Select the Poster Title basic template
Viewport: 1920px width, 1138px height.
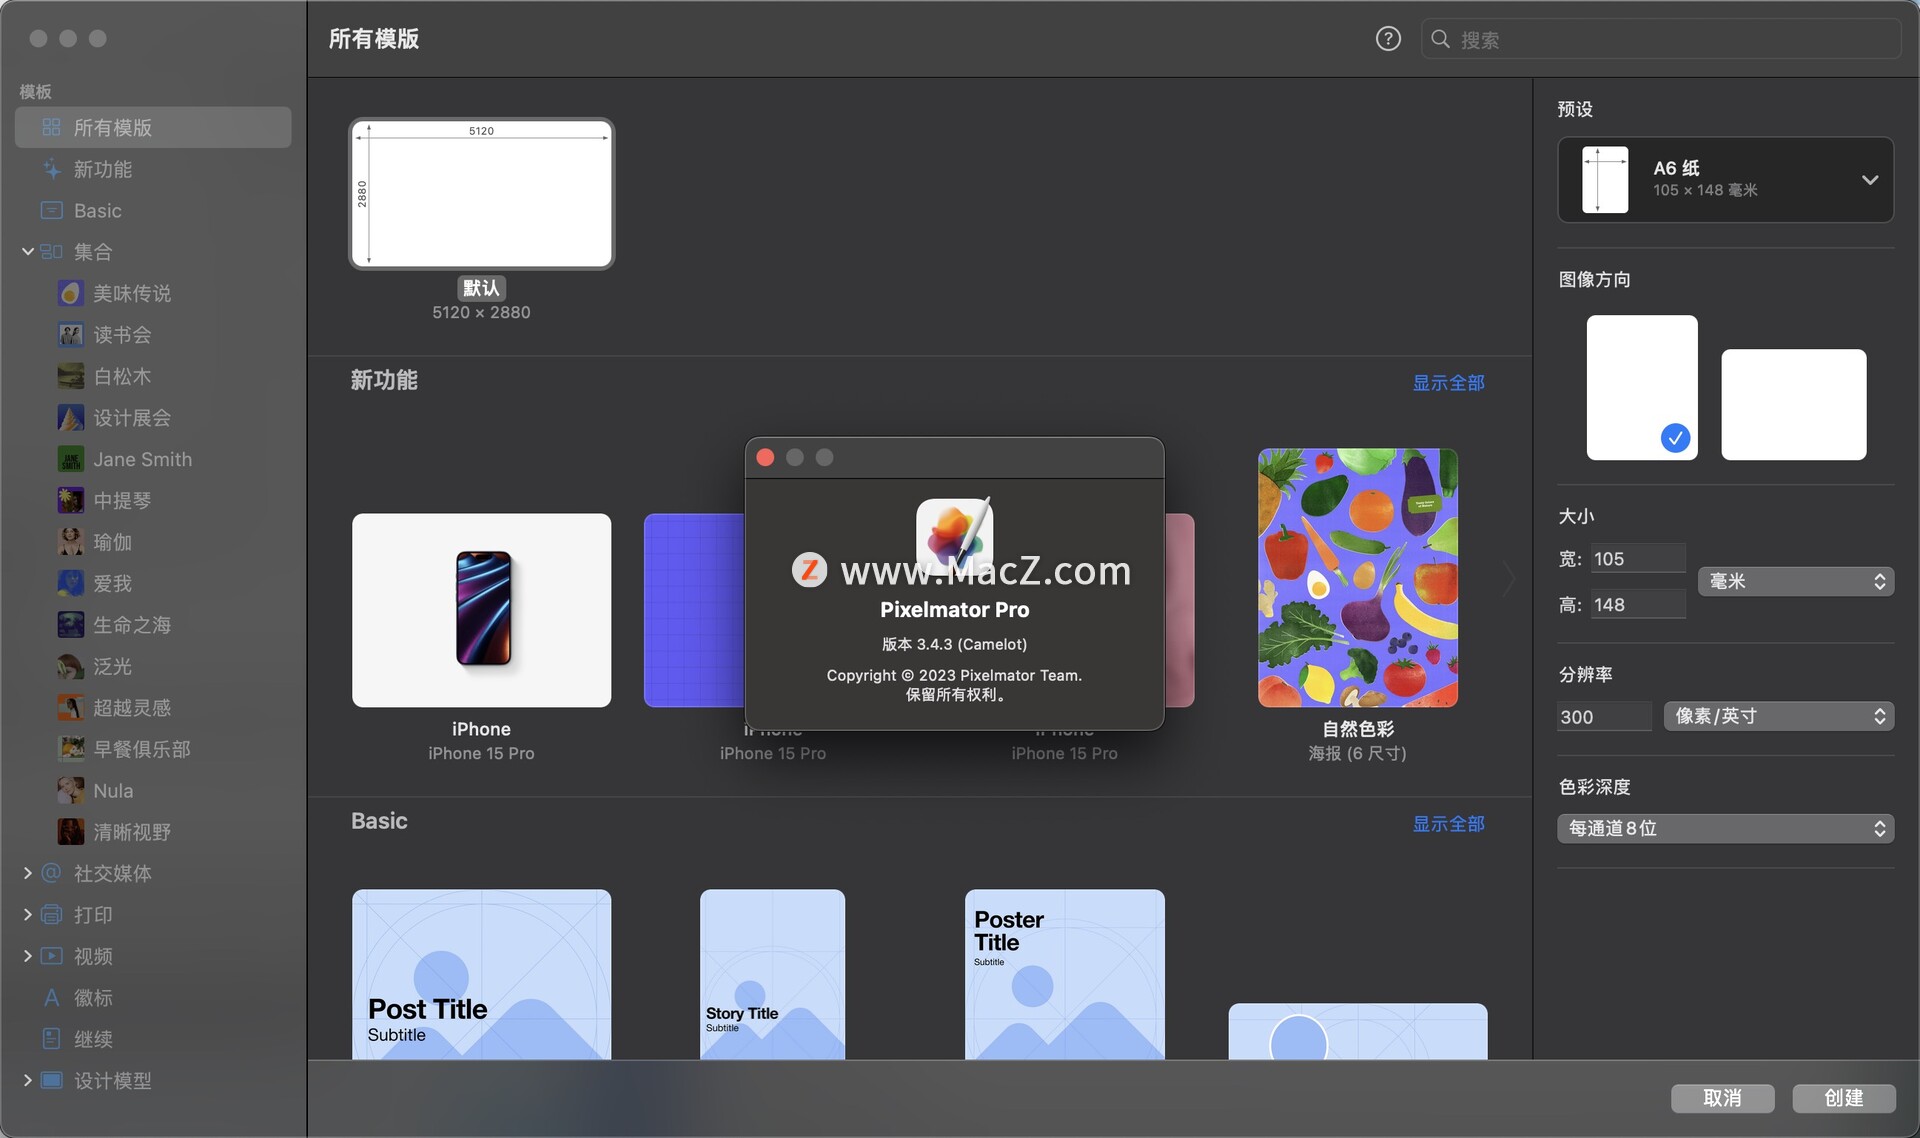[1064, 974]
